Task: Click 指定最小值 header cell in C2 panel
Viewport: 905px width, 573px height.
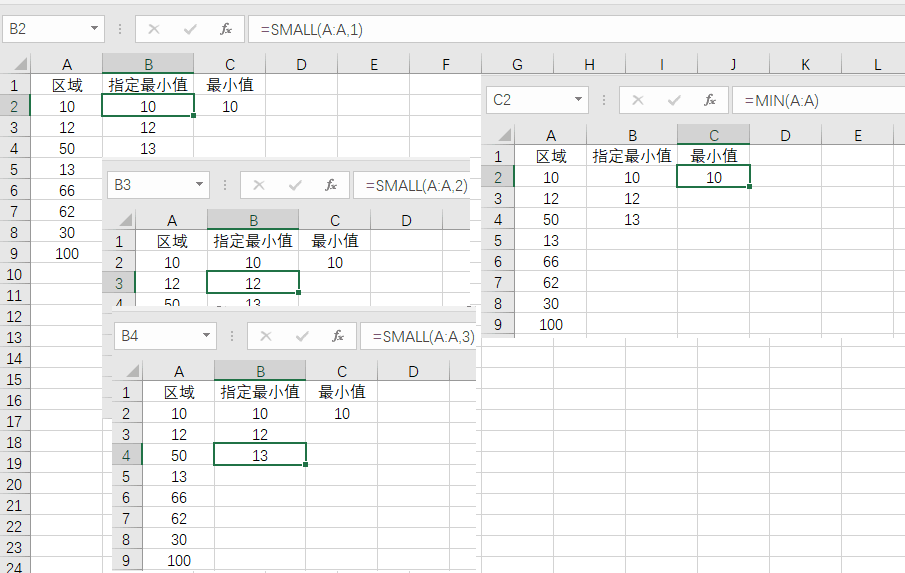Action: 632,156
